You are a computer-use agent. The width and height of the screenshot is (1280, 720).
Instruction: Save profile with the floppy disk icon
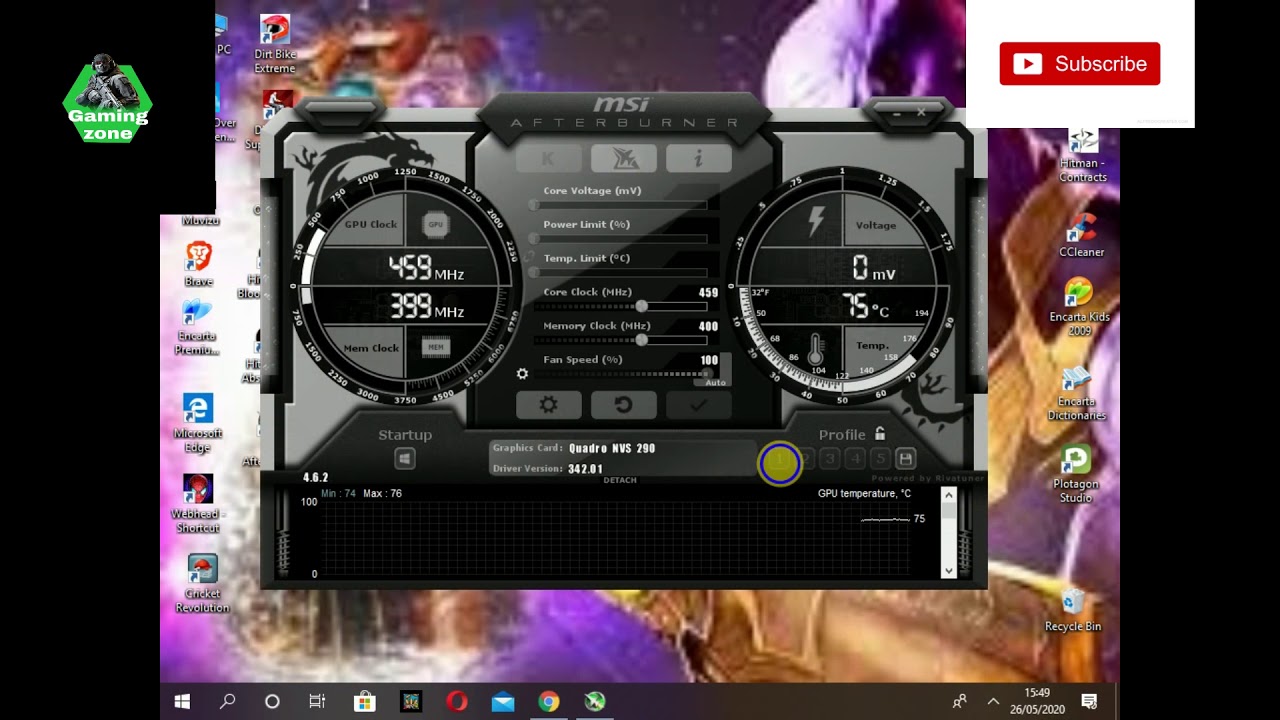[x=905, y=459]
